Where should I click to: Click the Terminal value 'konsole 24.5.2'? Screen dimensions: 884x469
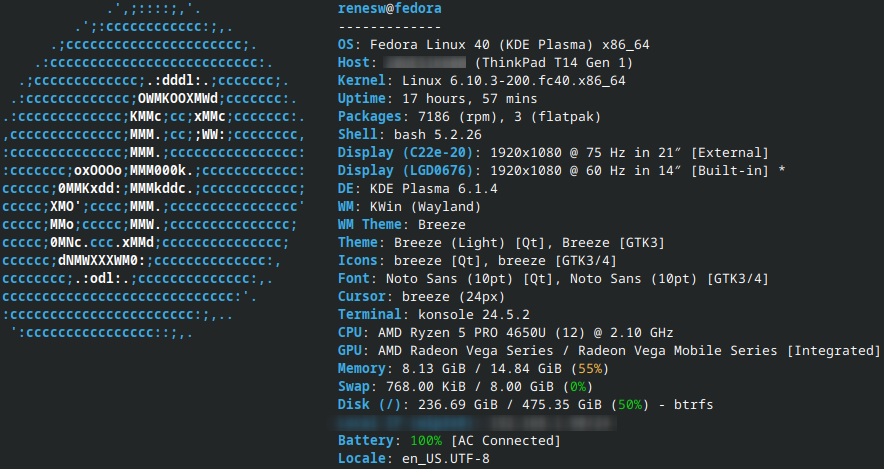click(x=474, y=315)
